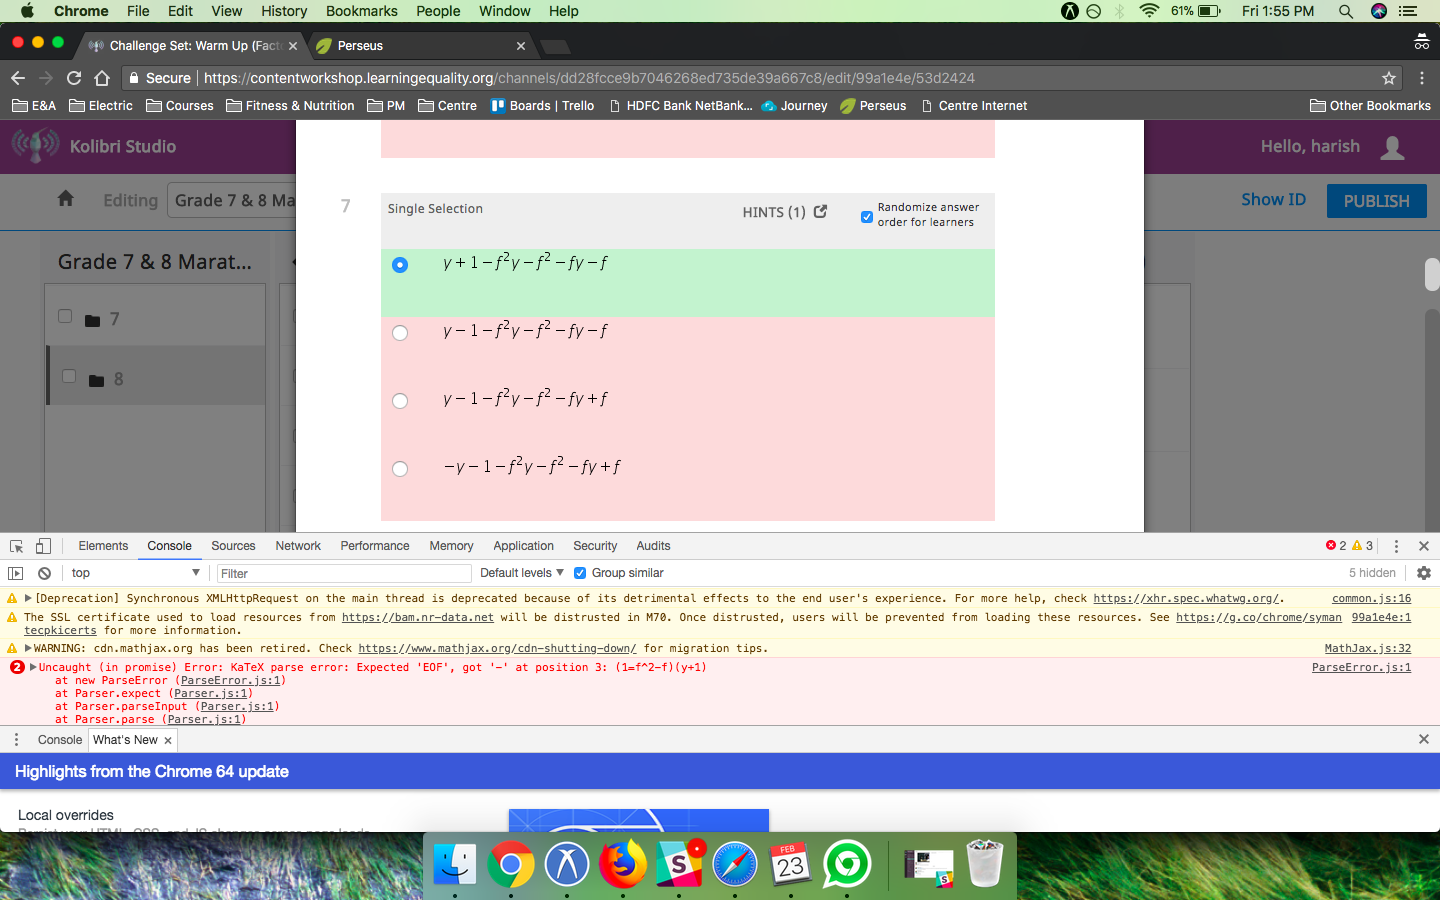Open the DevTools overflow menu (three dots)
The width and height of the screenshot is (1440, 900).
(1396, 546)
